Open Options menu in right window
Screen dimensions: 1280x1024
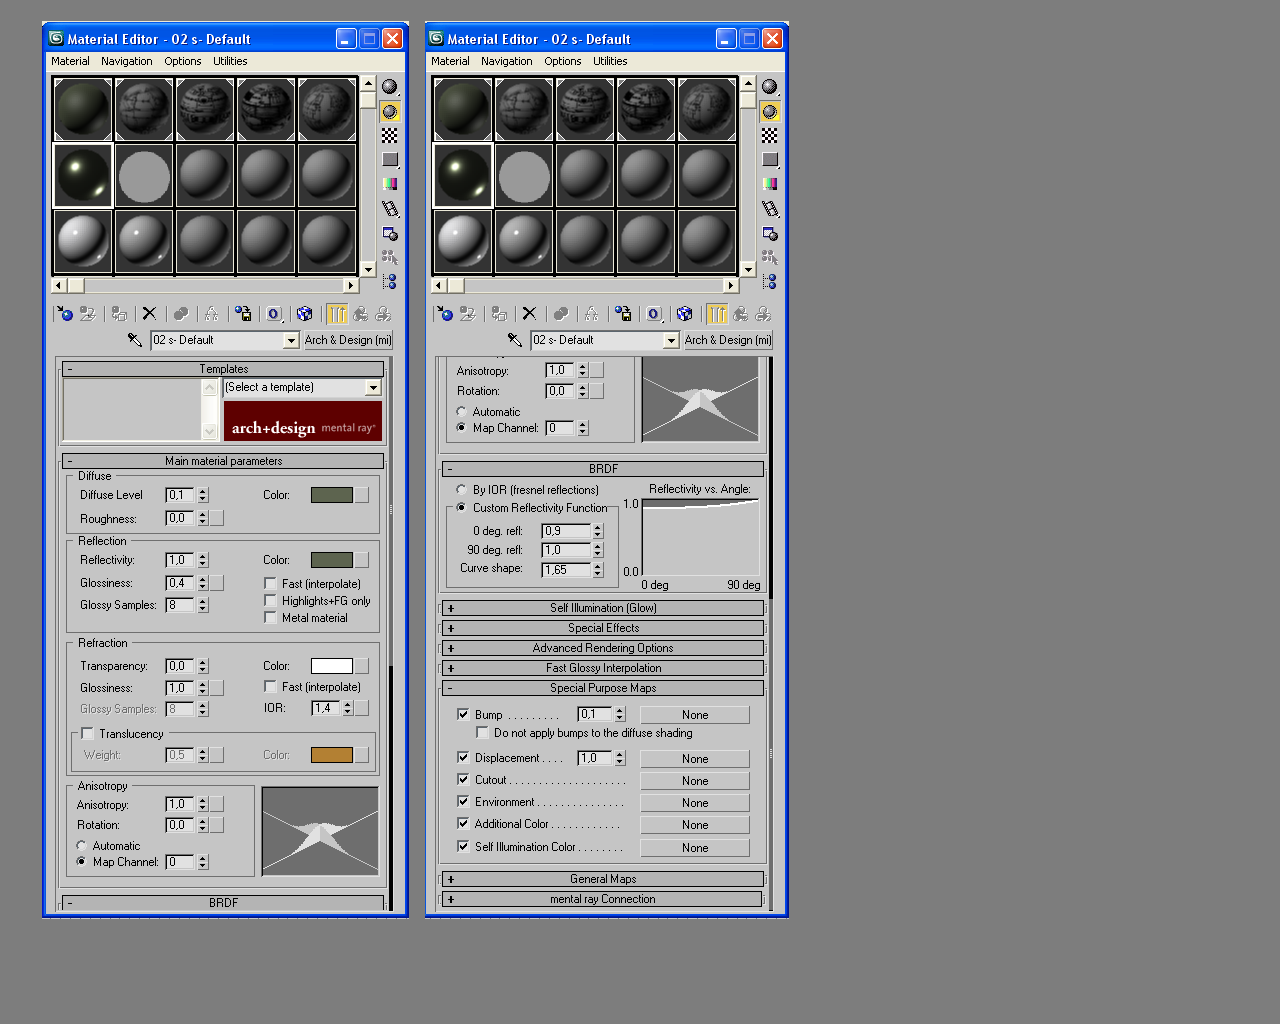(x=563, y=61)
